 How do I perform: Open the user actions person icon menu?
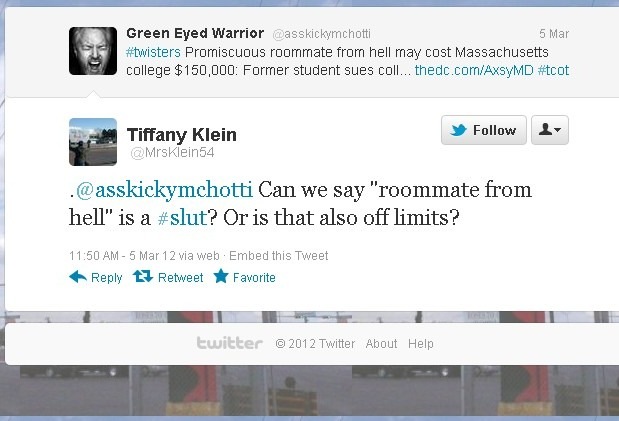pos(550,130)
